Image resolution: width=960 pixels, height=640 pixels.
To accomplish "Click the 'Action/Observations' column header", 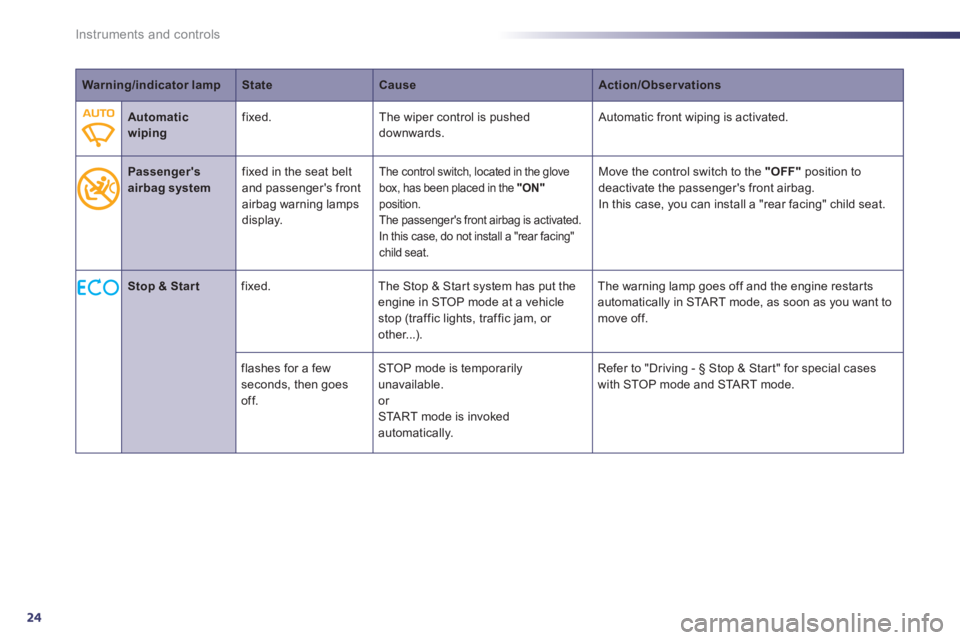I will [x=659, y=85].
